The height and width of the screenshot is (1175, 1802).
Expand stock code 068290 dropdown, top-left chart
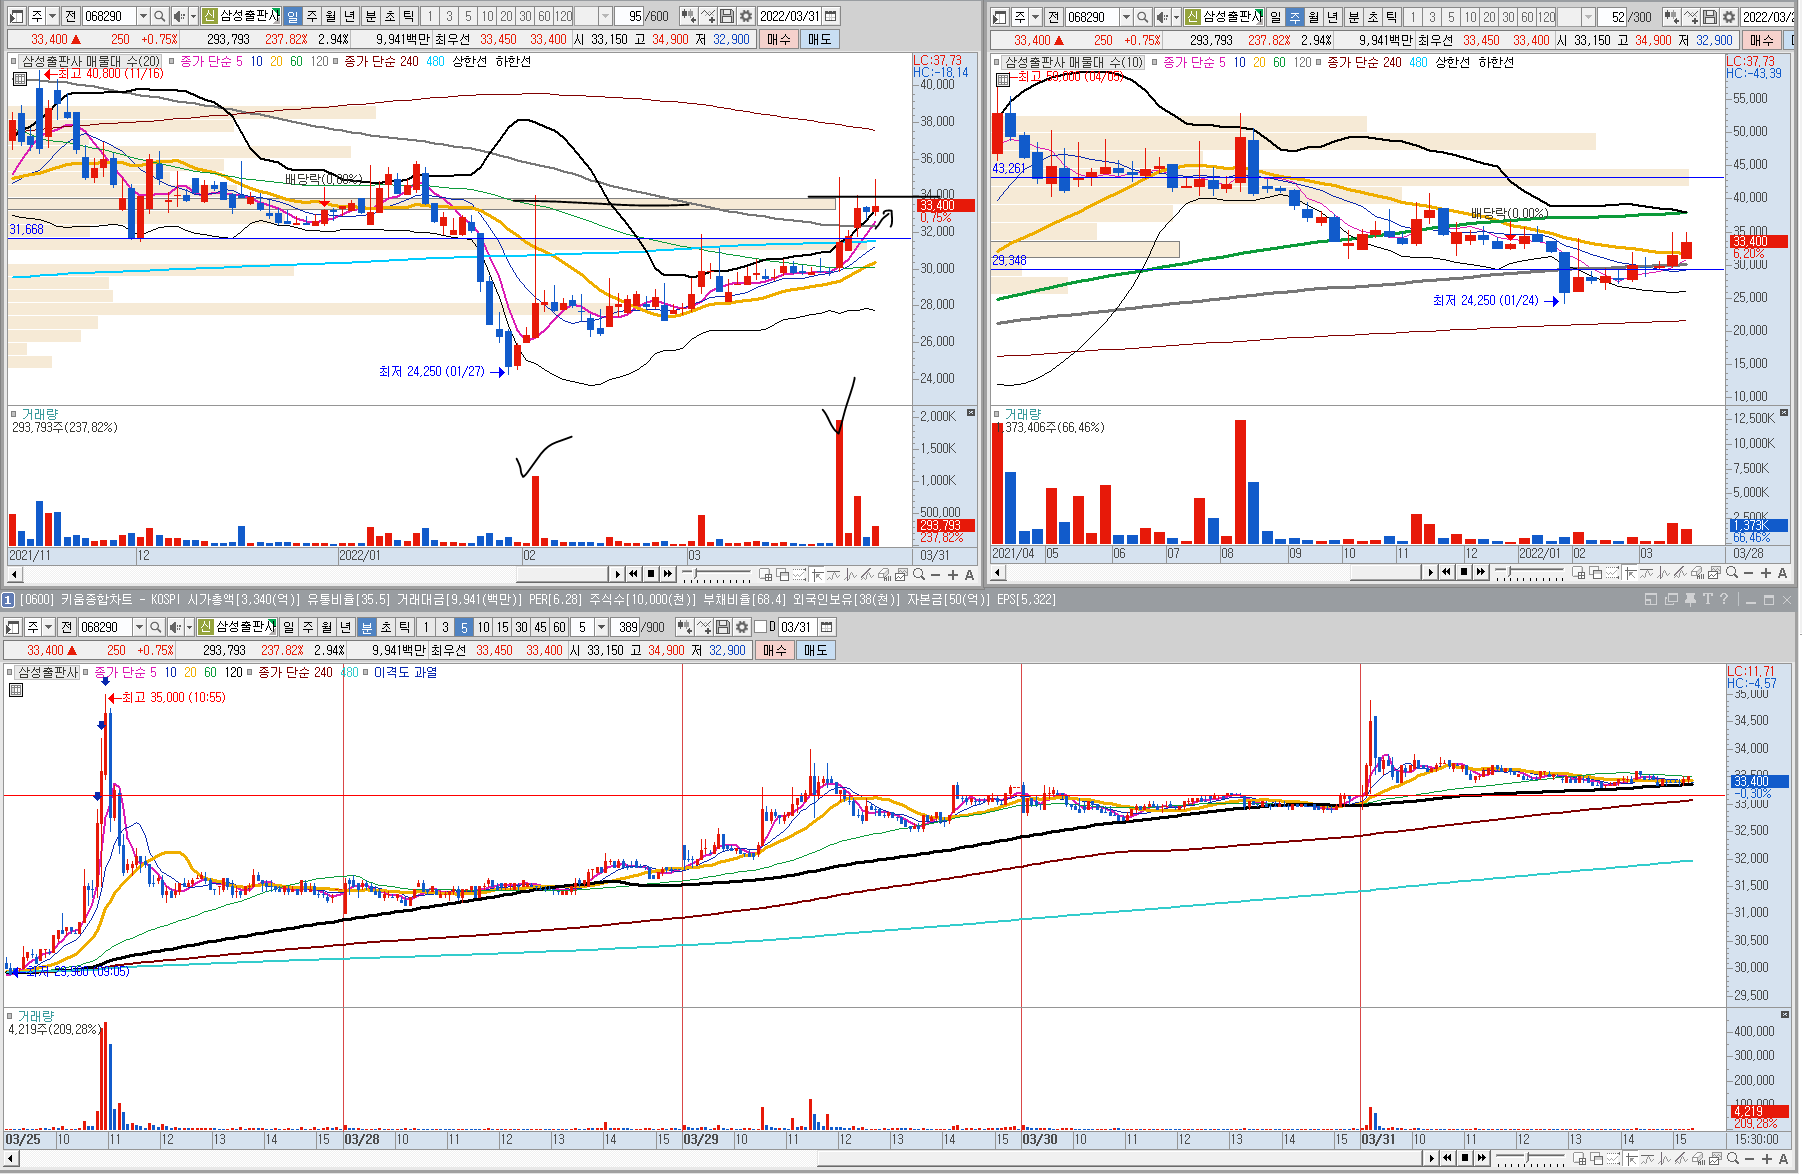143,16
